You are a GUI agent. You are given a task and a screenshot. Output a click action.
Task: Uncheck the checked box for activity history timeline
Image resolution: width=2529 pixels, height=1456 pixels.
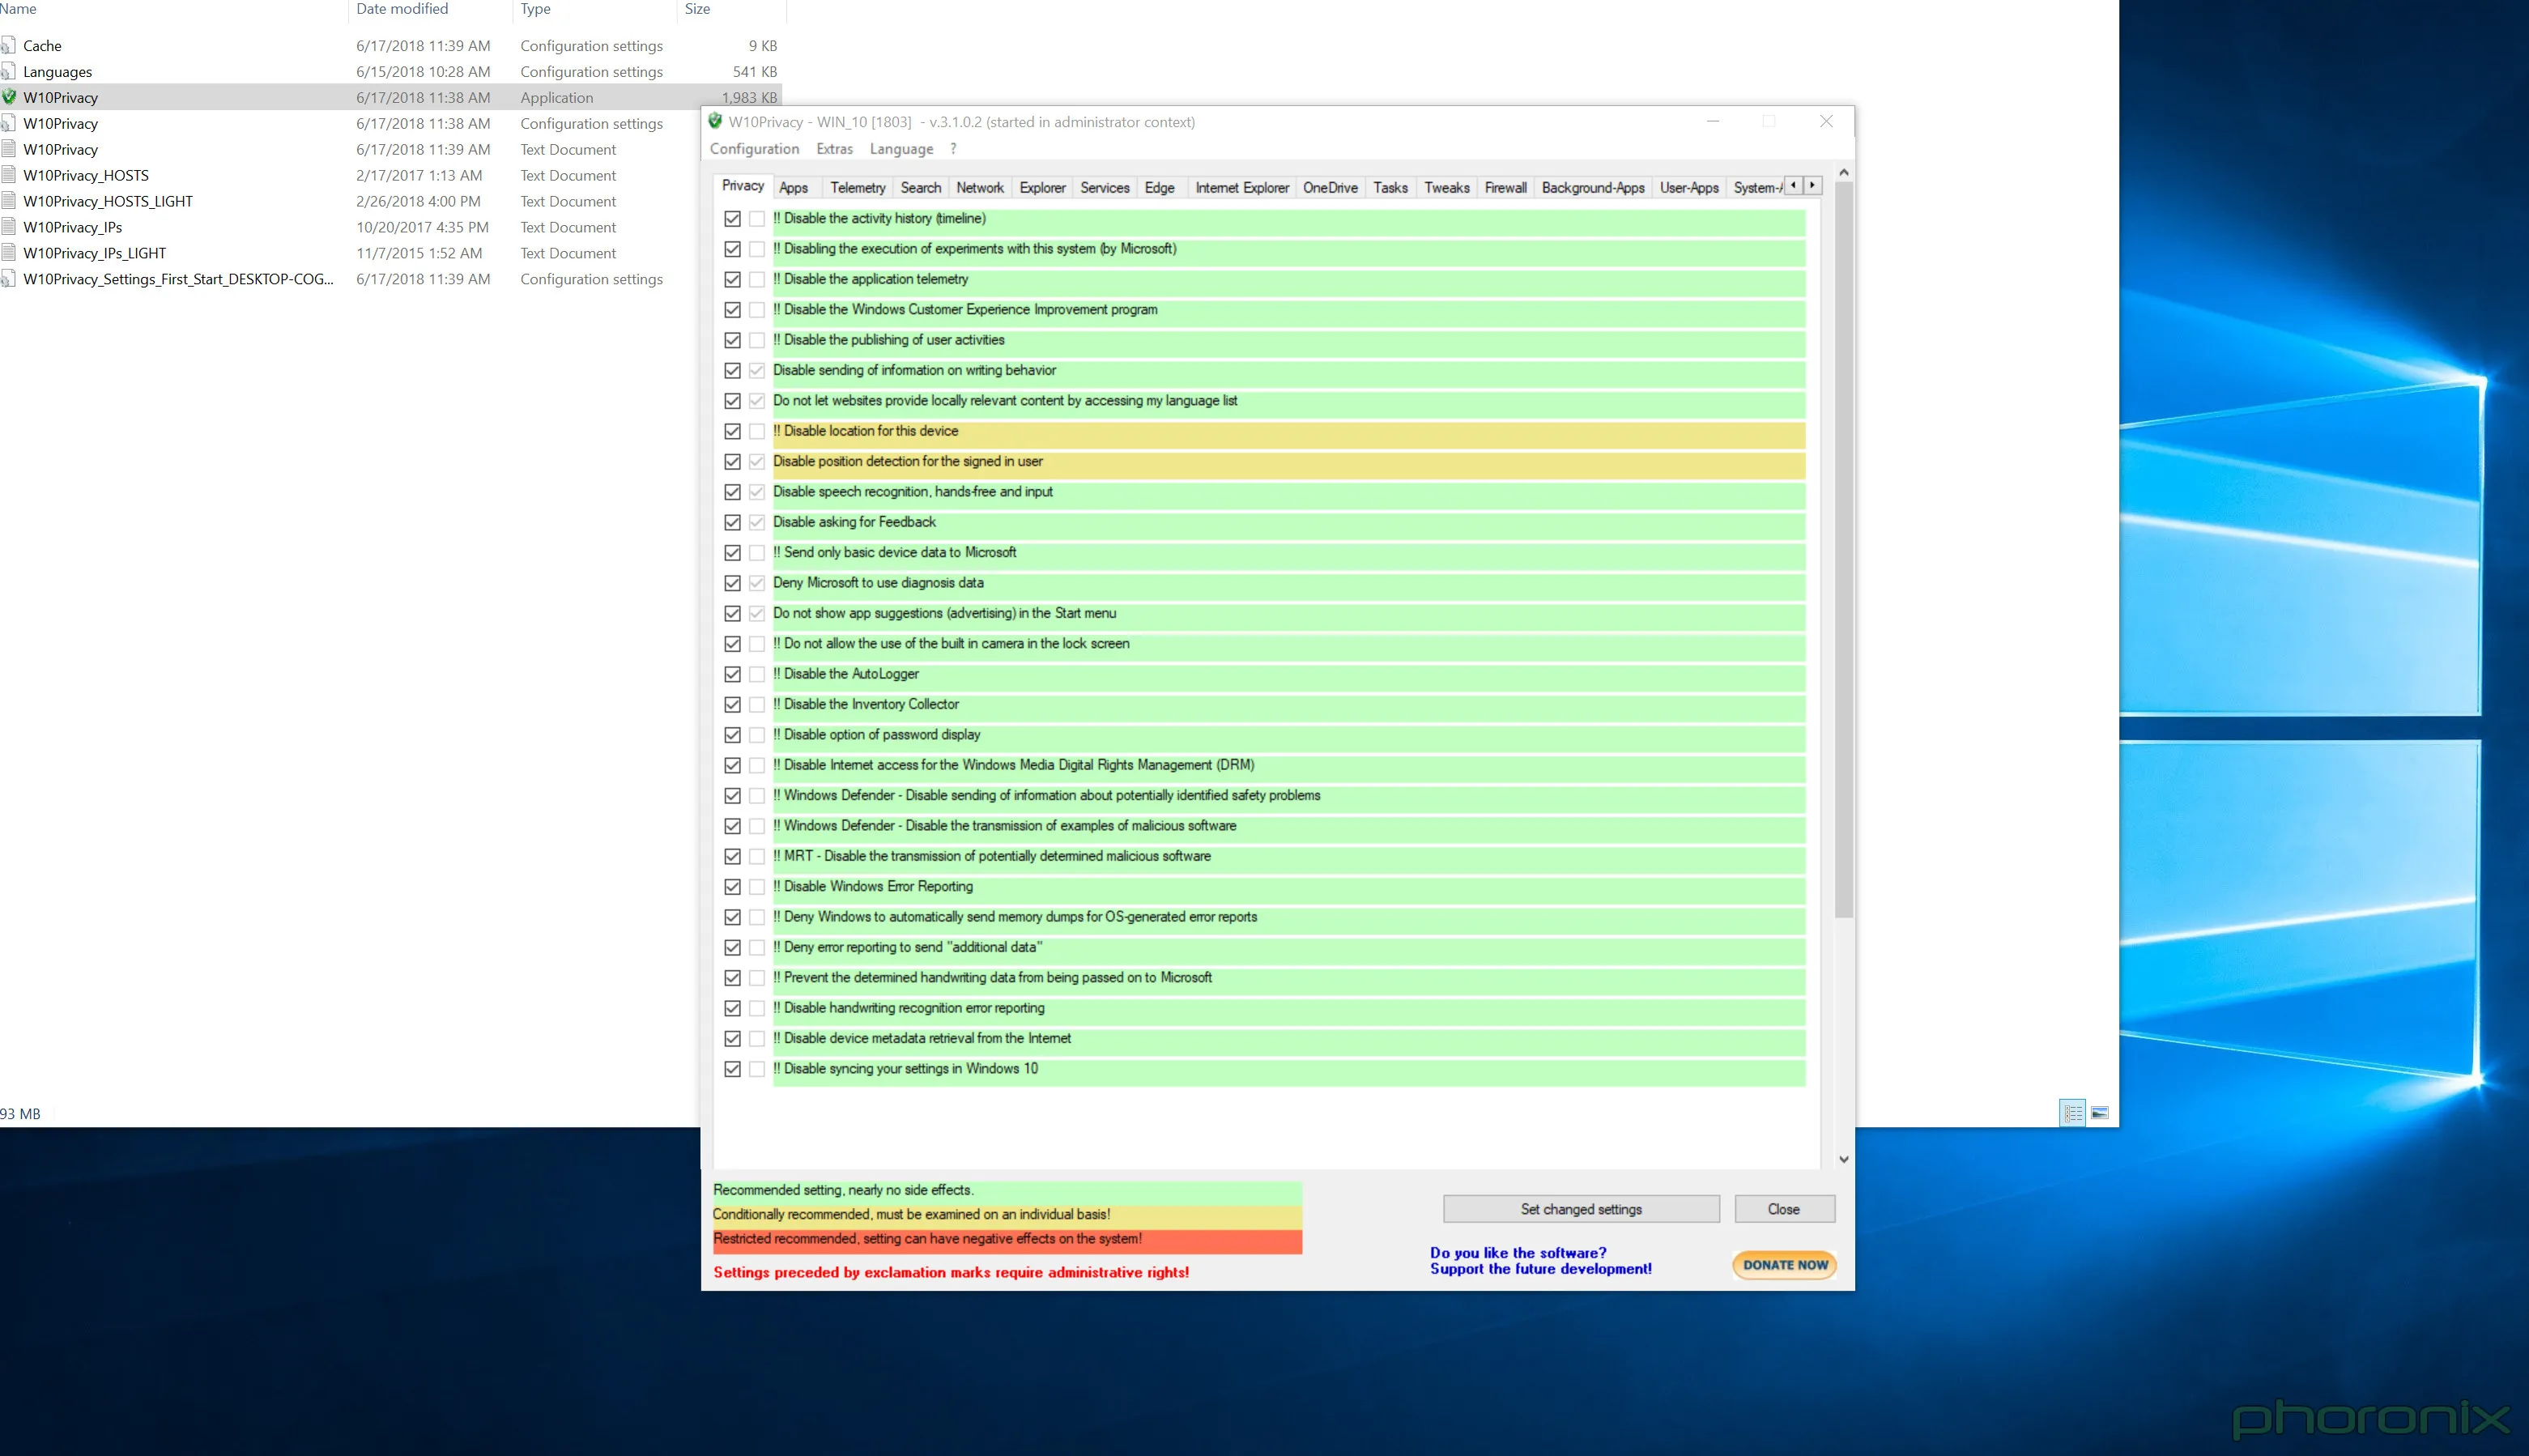732,218
